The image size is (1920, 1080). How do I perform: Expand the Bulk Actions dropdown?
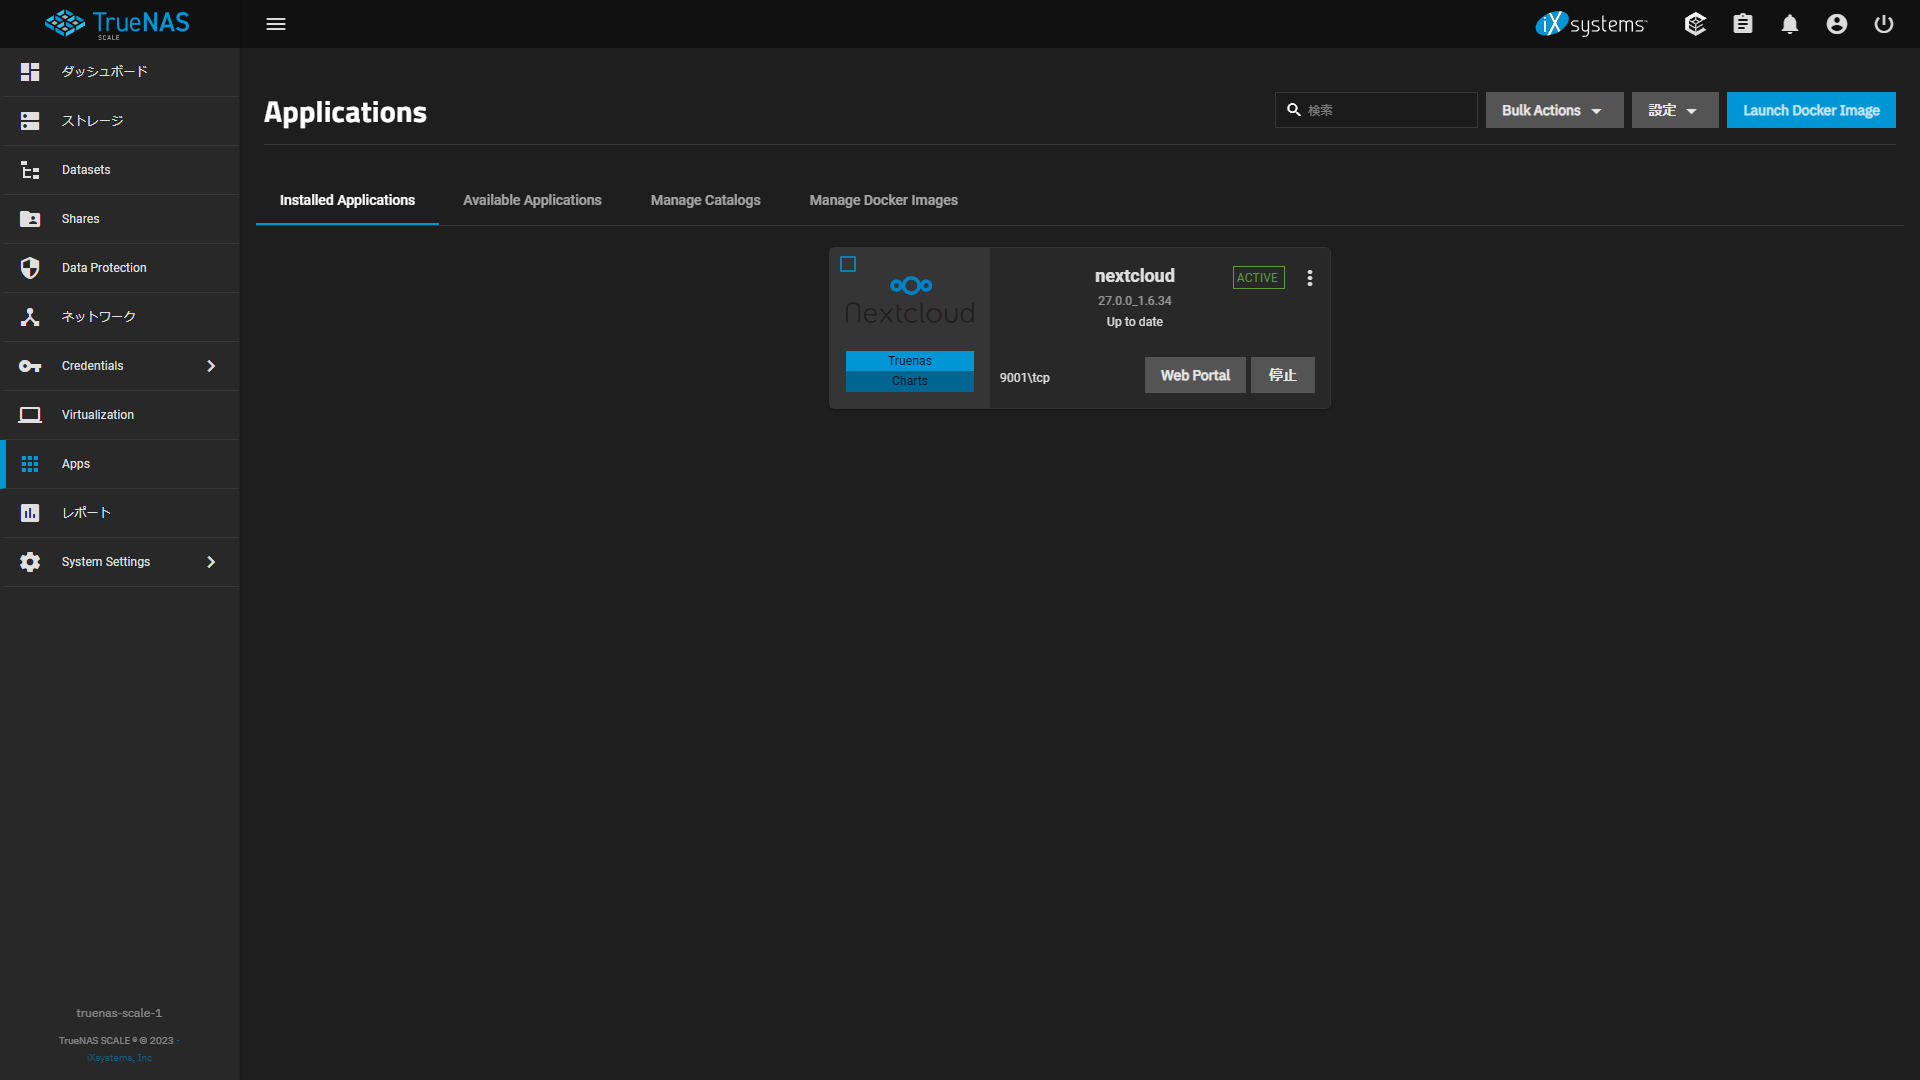pos(1553,110)
